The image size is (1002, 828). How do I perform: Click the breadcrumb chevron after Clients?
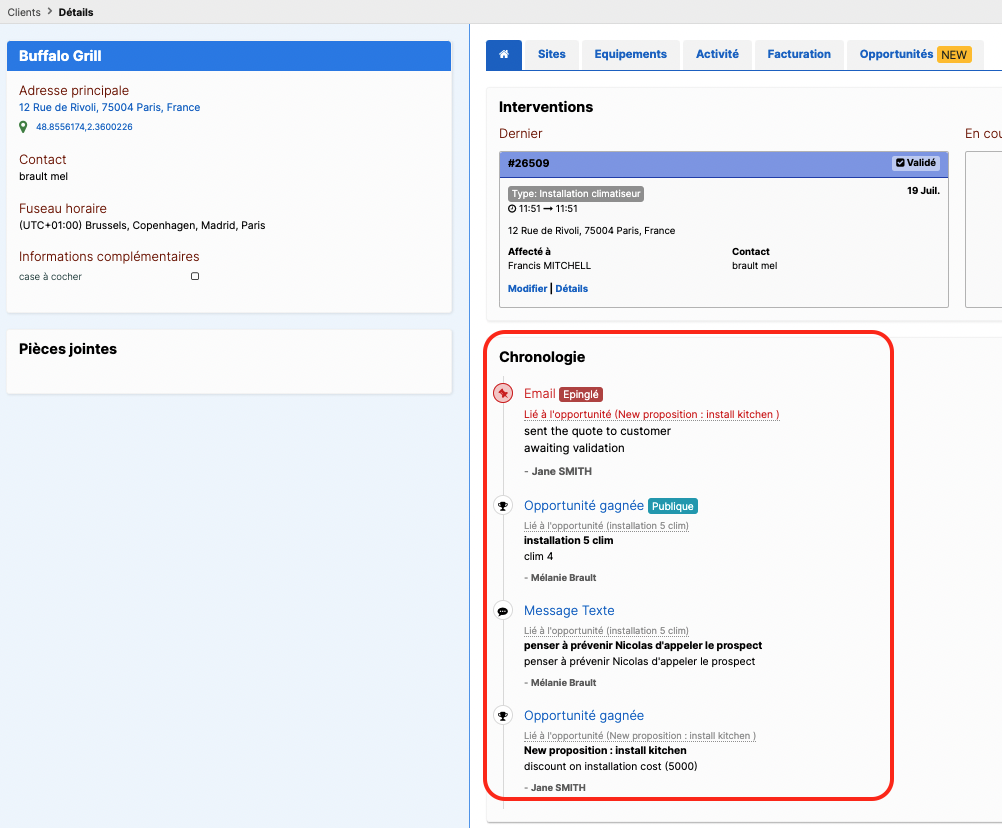click(50, 12)
